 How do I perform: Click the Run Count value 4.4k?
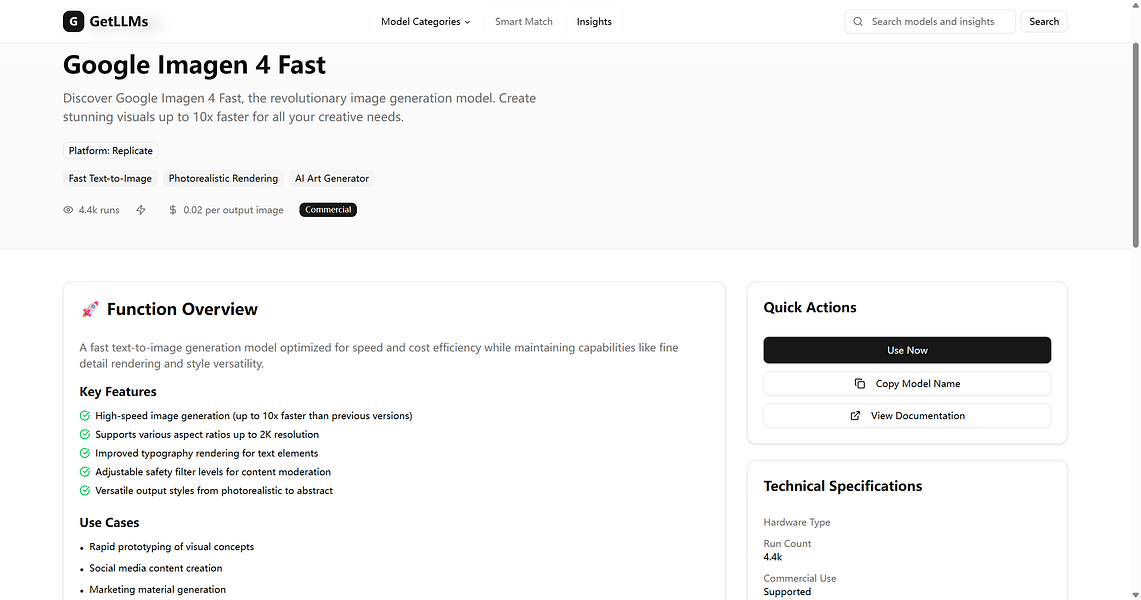pos(773,558)
